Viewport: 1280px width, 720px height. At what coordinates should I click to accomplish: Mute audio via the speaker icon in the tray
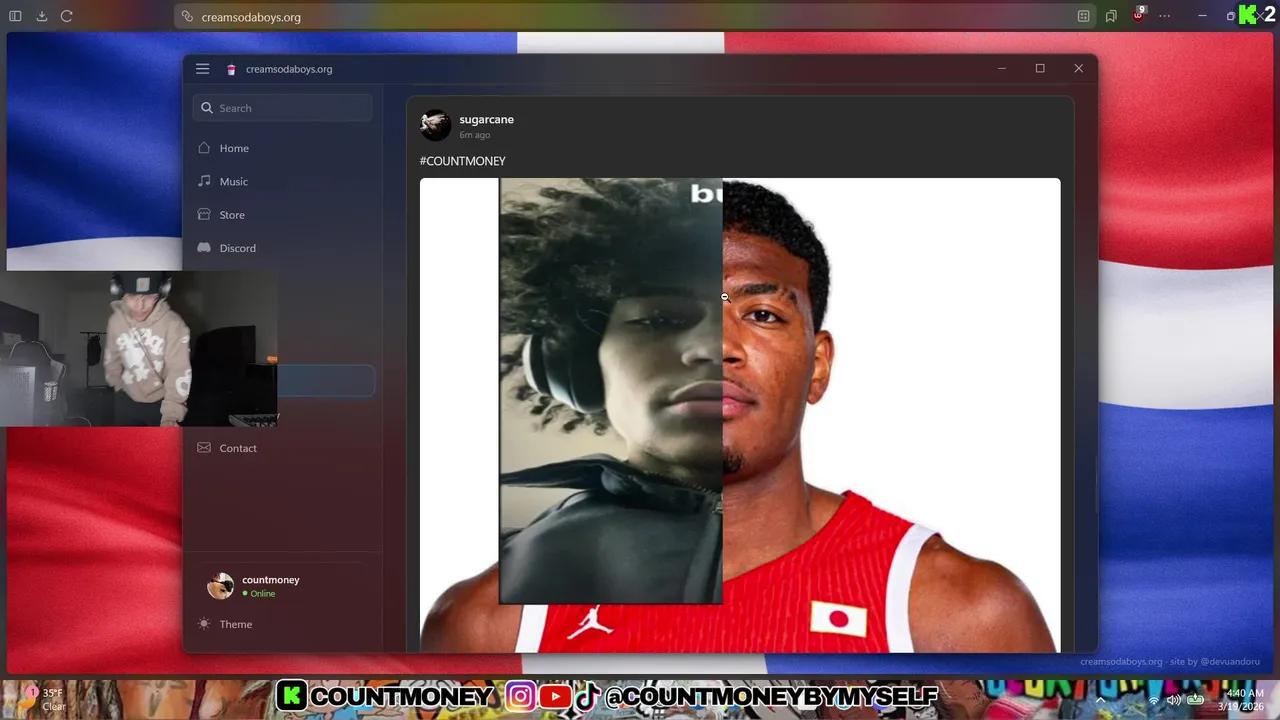pyautogui.click(x=1173, y=700)
